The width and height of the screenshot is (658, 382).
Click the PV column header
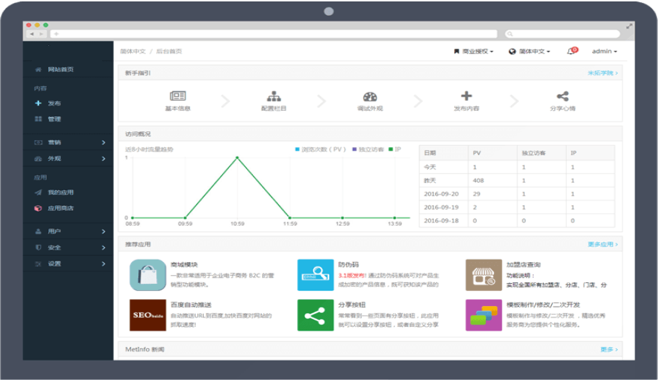477,153
